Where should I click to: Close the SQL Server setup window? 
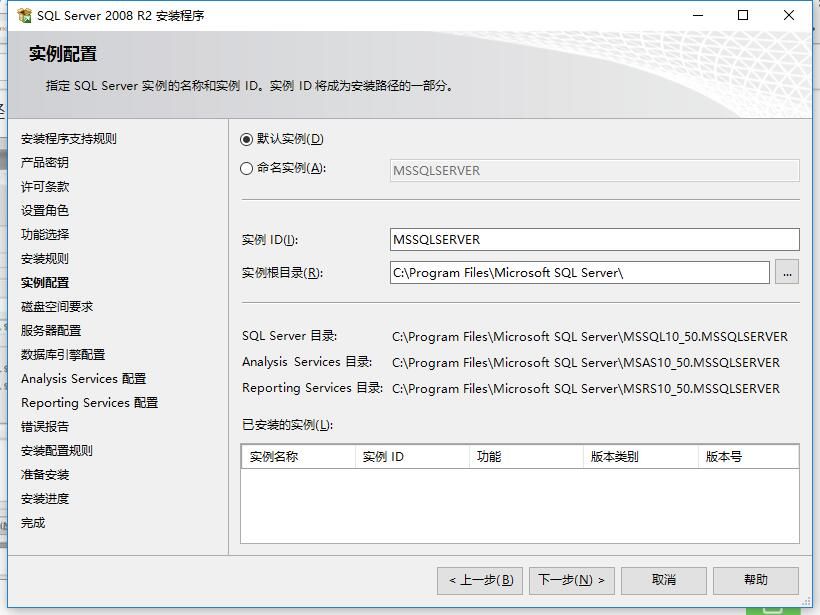(x=789, y=15)
